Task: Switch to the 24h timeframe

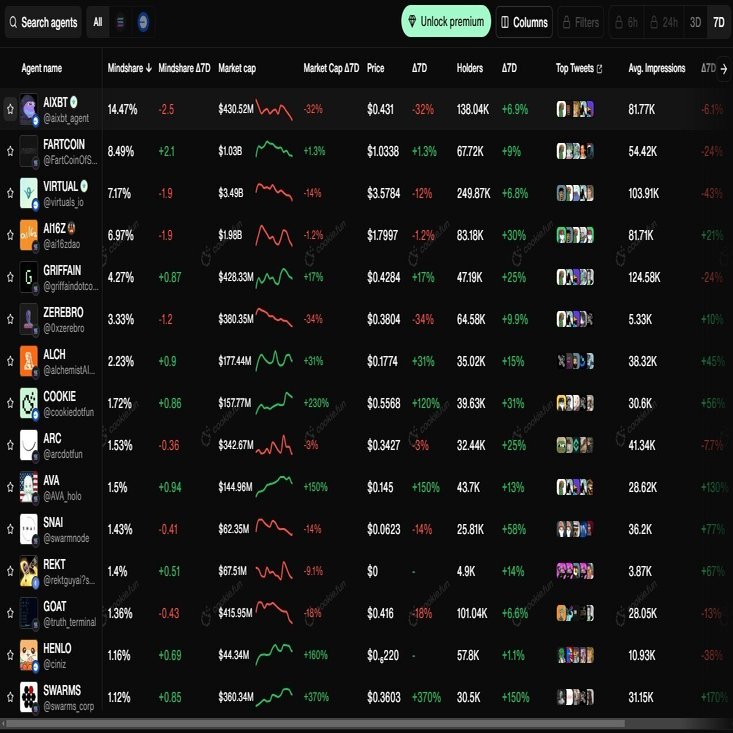Action: click(664, 22)
